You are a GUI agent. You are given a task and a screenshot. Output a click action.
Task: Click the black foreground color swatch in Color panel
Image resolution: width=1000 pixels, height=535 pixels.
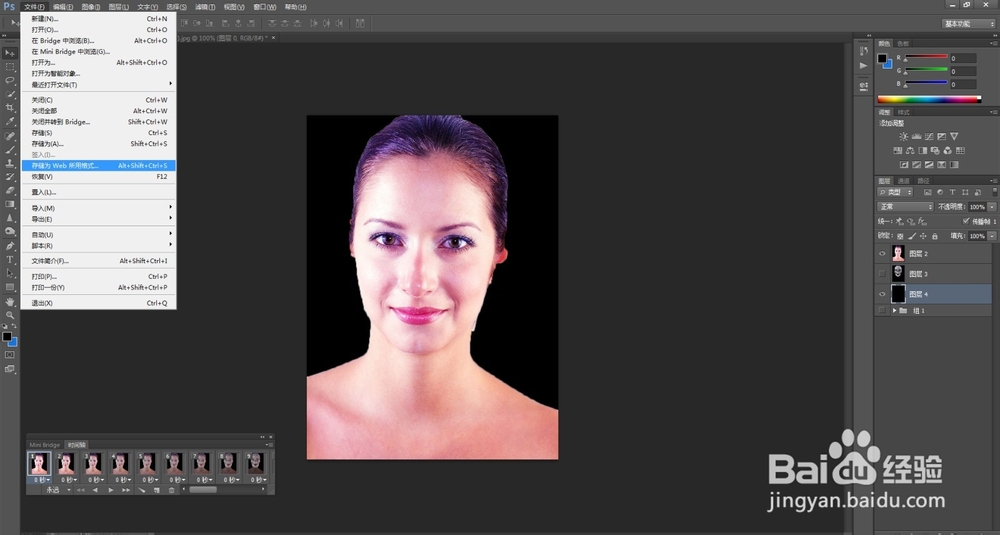pos(882,59)
